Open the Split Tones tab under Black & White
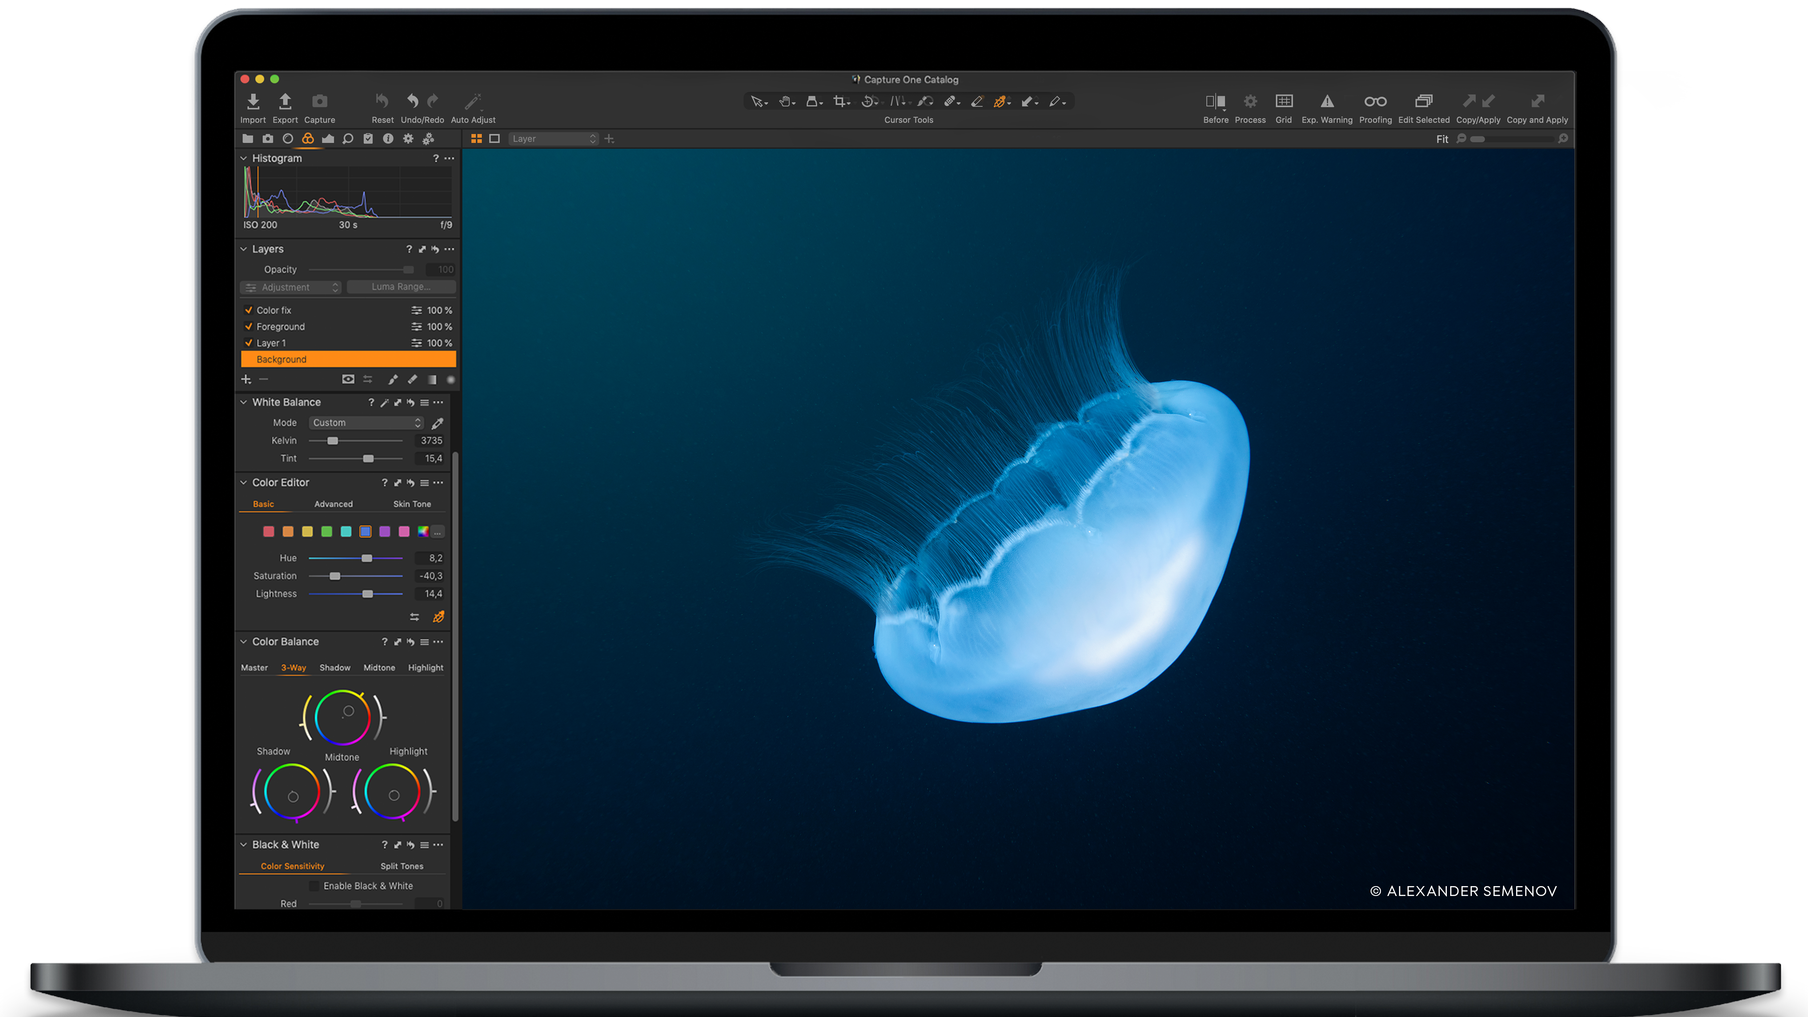This screenshot has width=1808, height=1017. click(401, 866)
